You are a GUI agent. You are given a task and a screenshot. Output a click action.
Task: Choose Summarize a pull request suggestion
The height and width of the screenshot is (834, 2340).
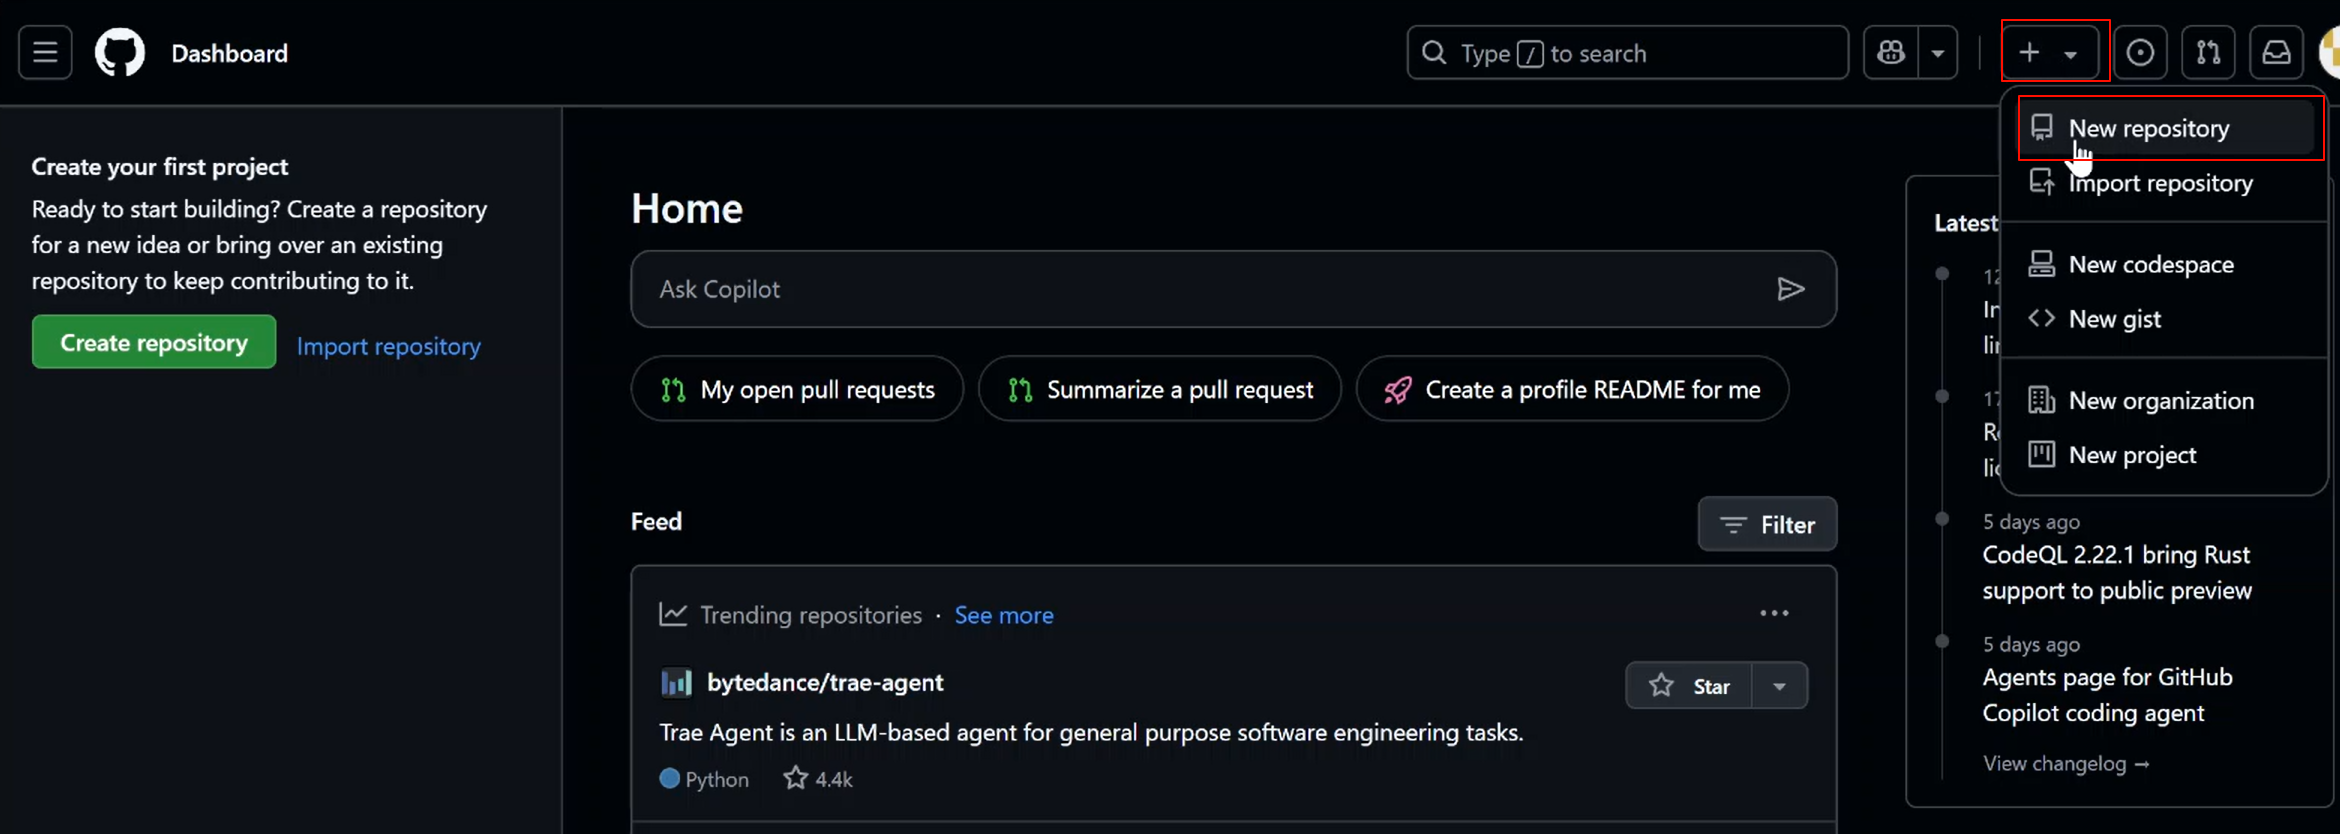(x=1160, y=389)
